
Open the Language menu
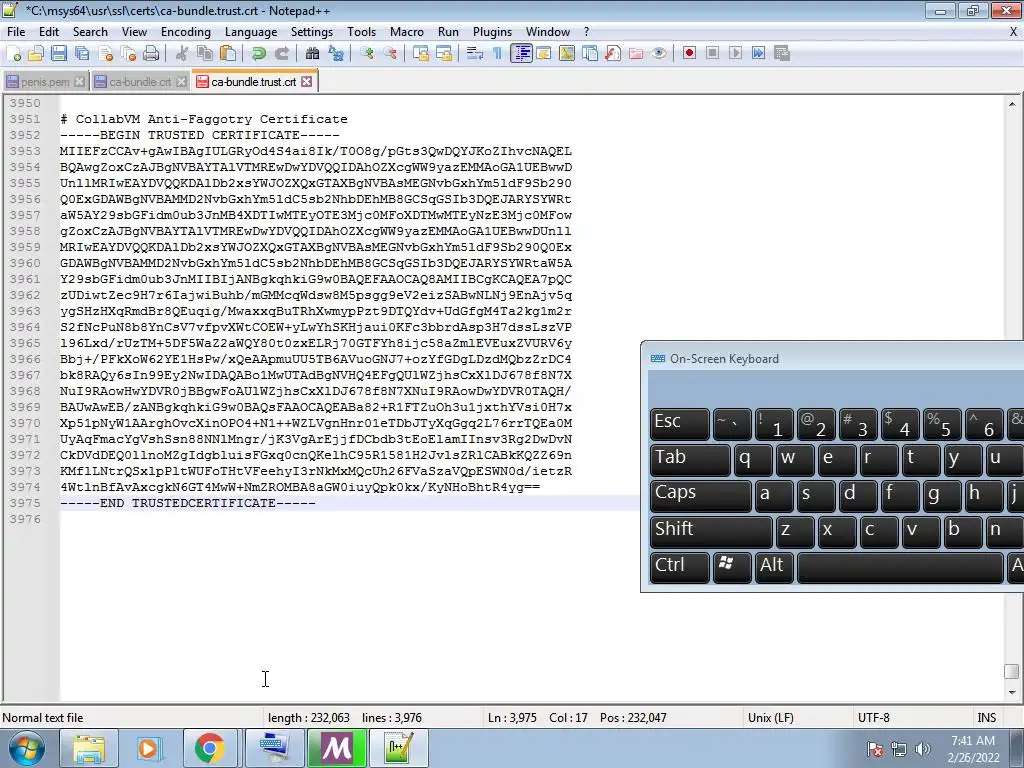251,32
